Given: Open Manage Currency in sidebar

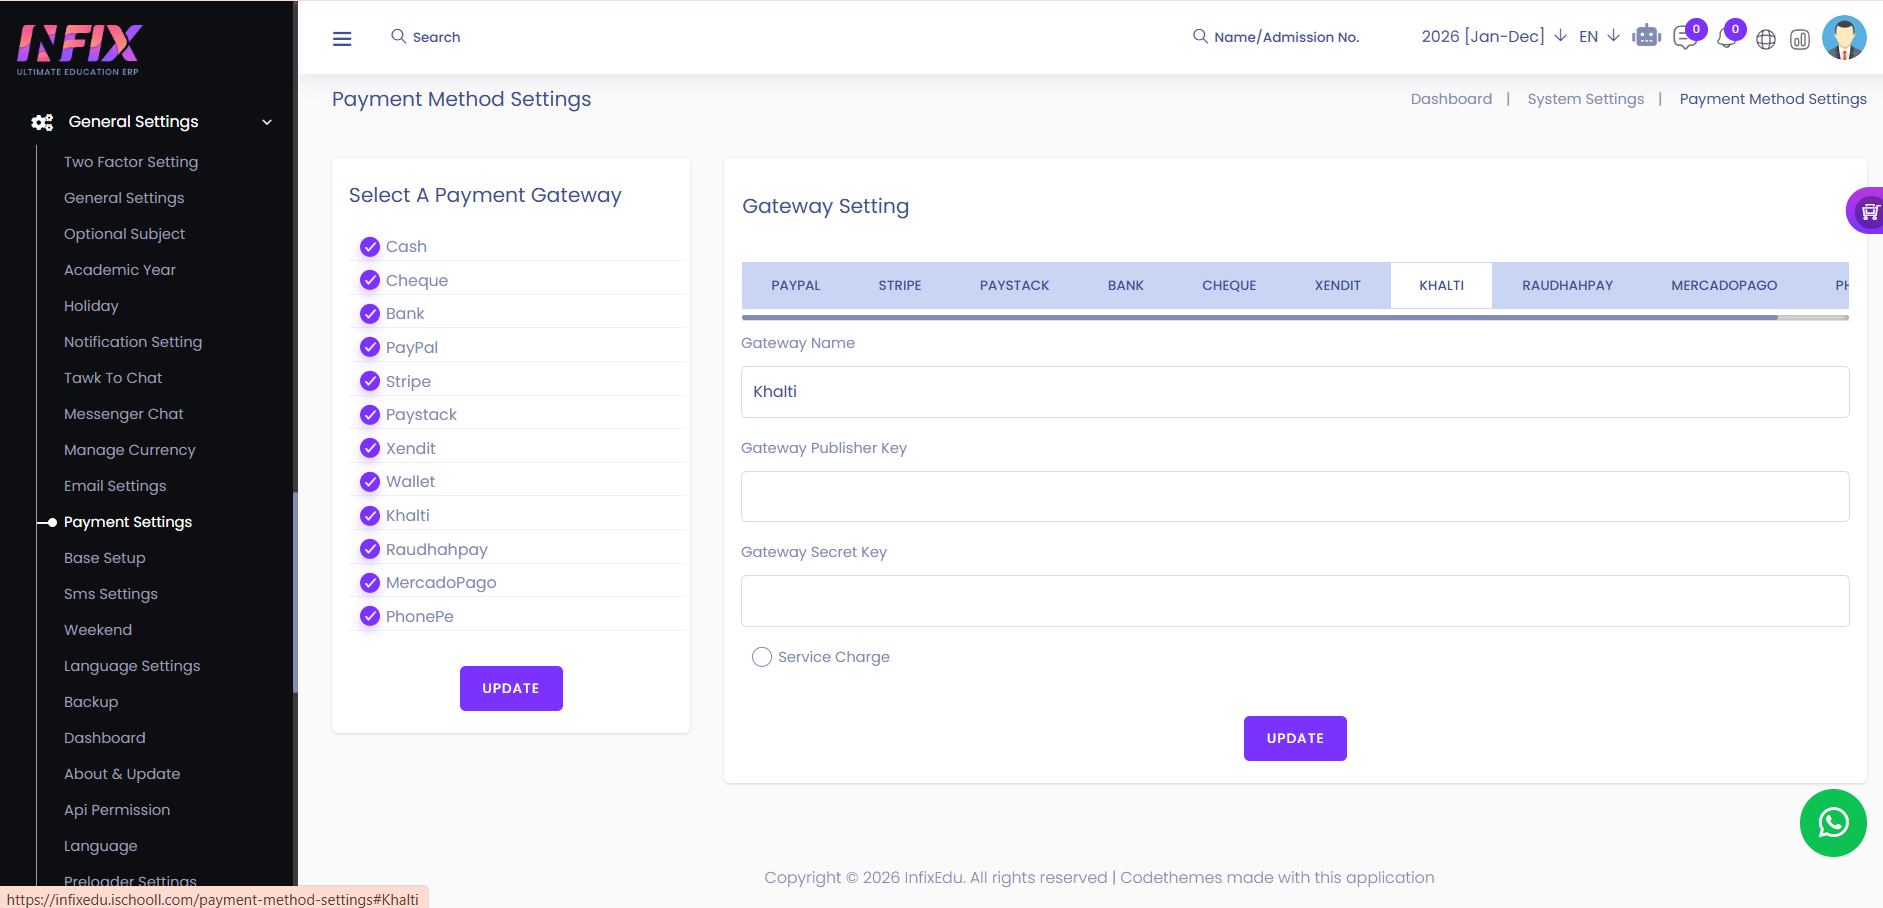Looking at the screenshot, I should pyautogui.click(x=129, y=450).
